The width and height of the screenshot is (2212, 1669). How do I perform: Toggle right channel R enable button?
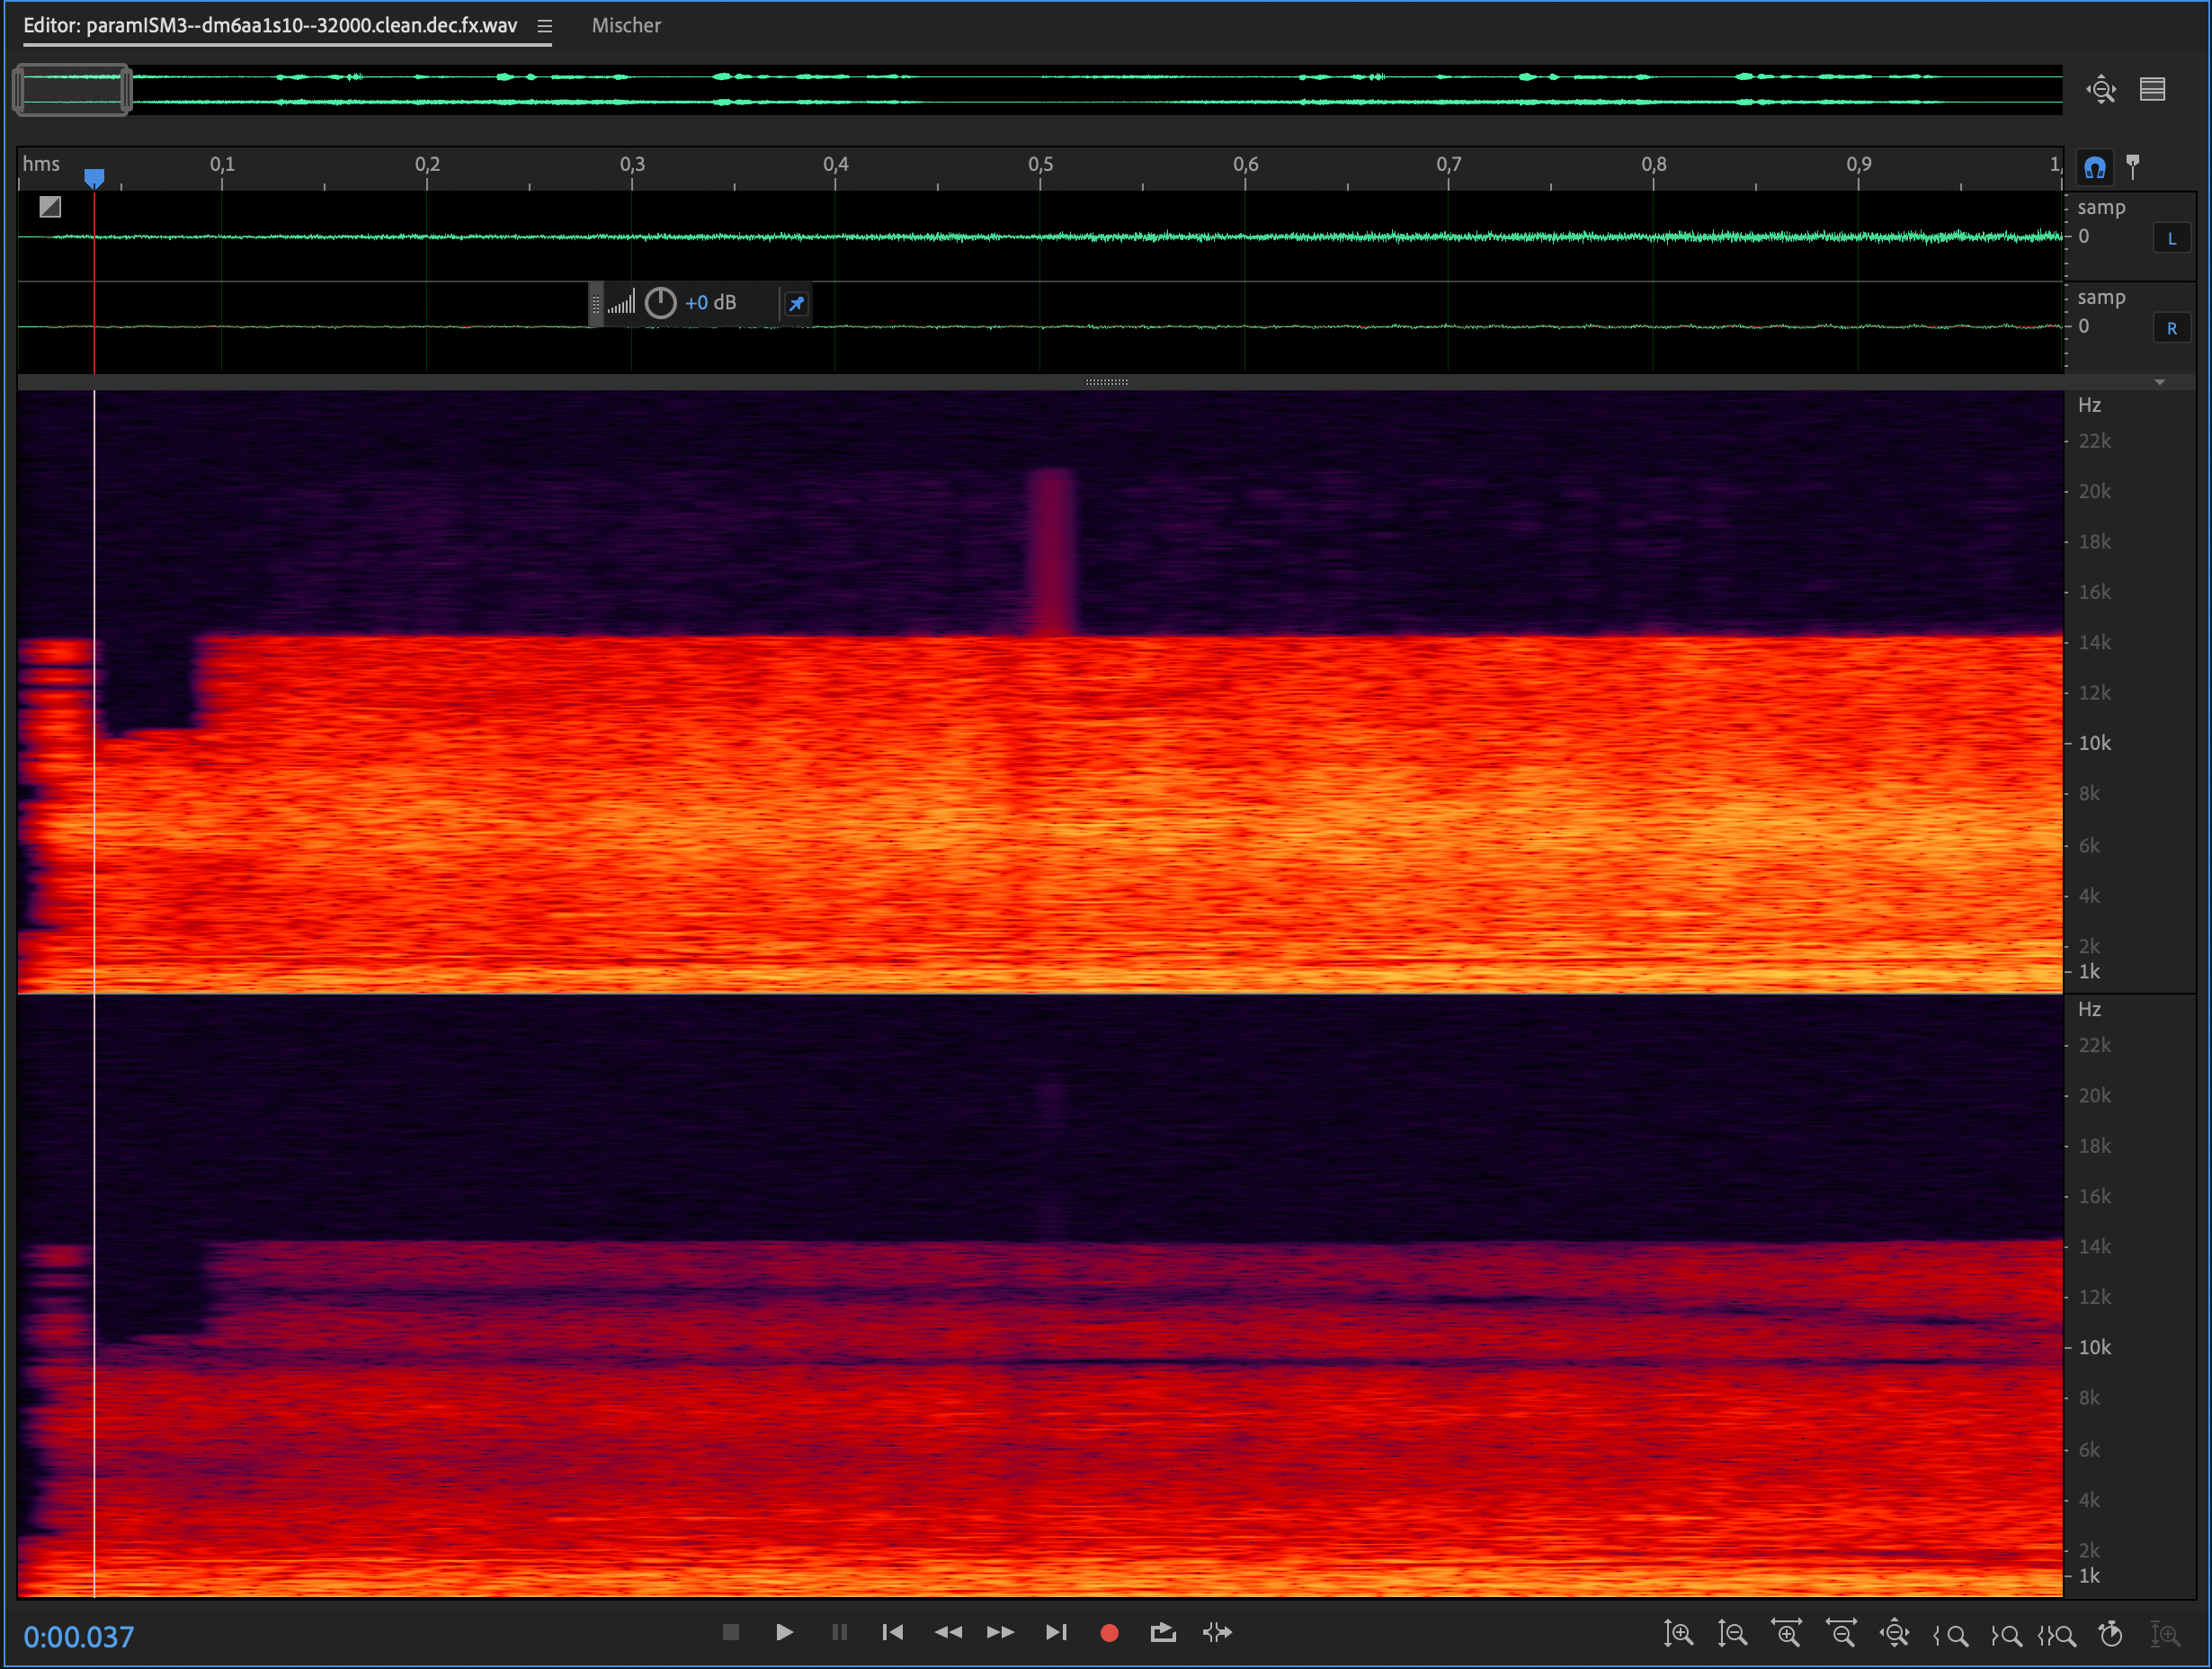click(2171, 328)
